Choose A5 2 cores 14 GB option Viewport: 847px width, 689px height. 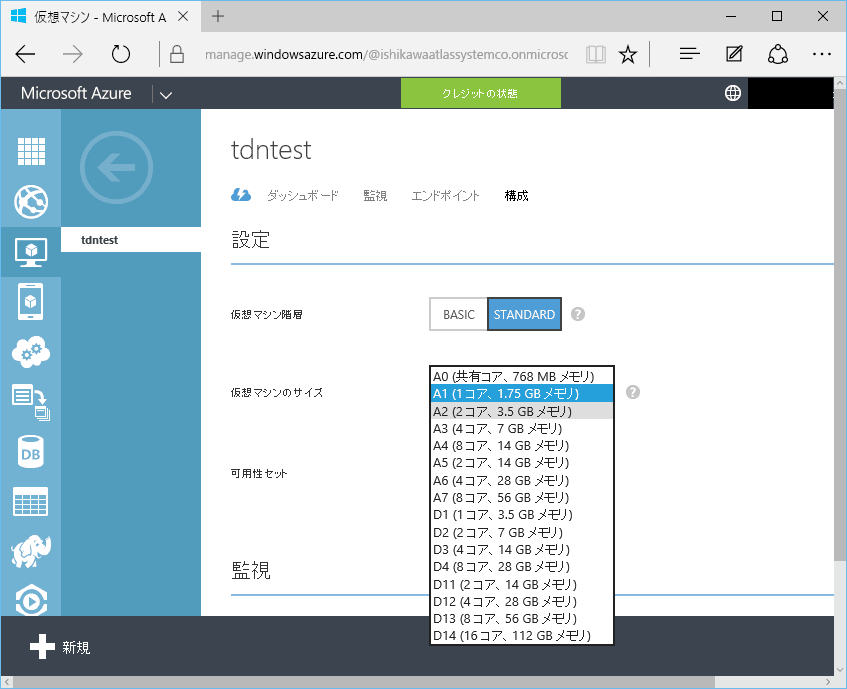pyautogui.click(x=522, y=463)
